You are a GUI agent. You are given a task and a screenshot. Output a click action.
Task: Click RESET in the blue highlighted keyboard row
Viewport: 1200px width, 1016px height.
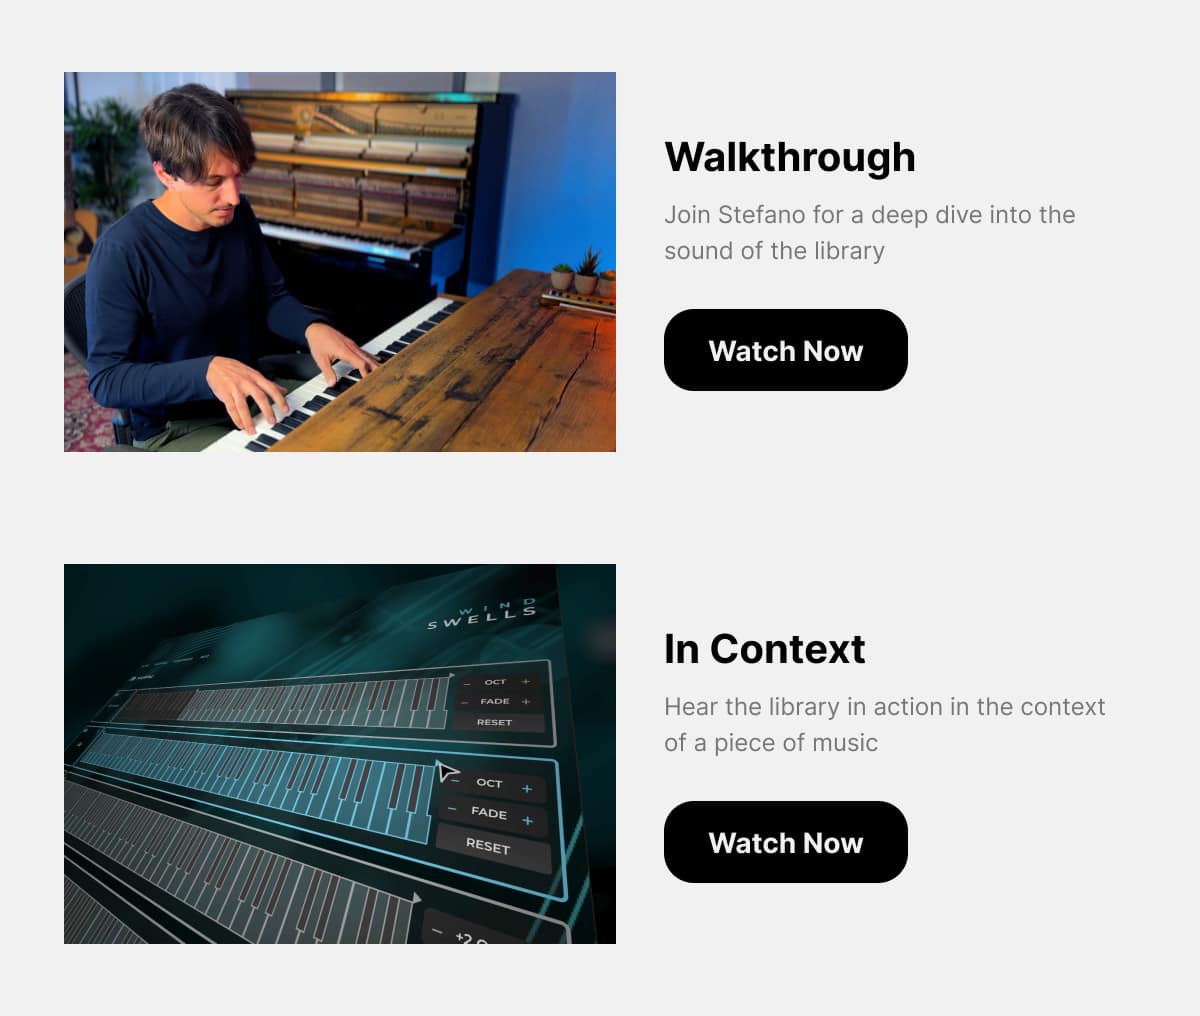pyautogui.click(x=489, y=846)
